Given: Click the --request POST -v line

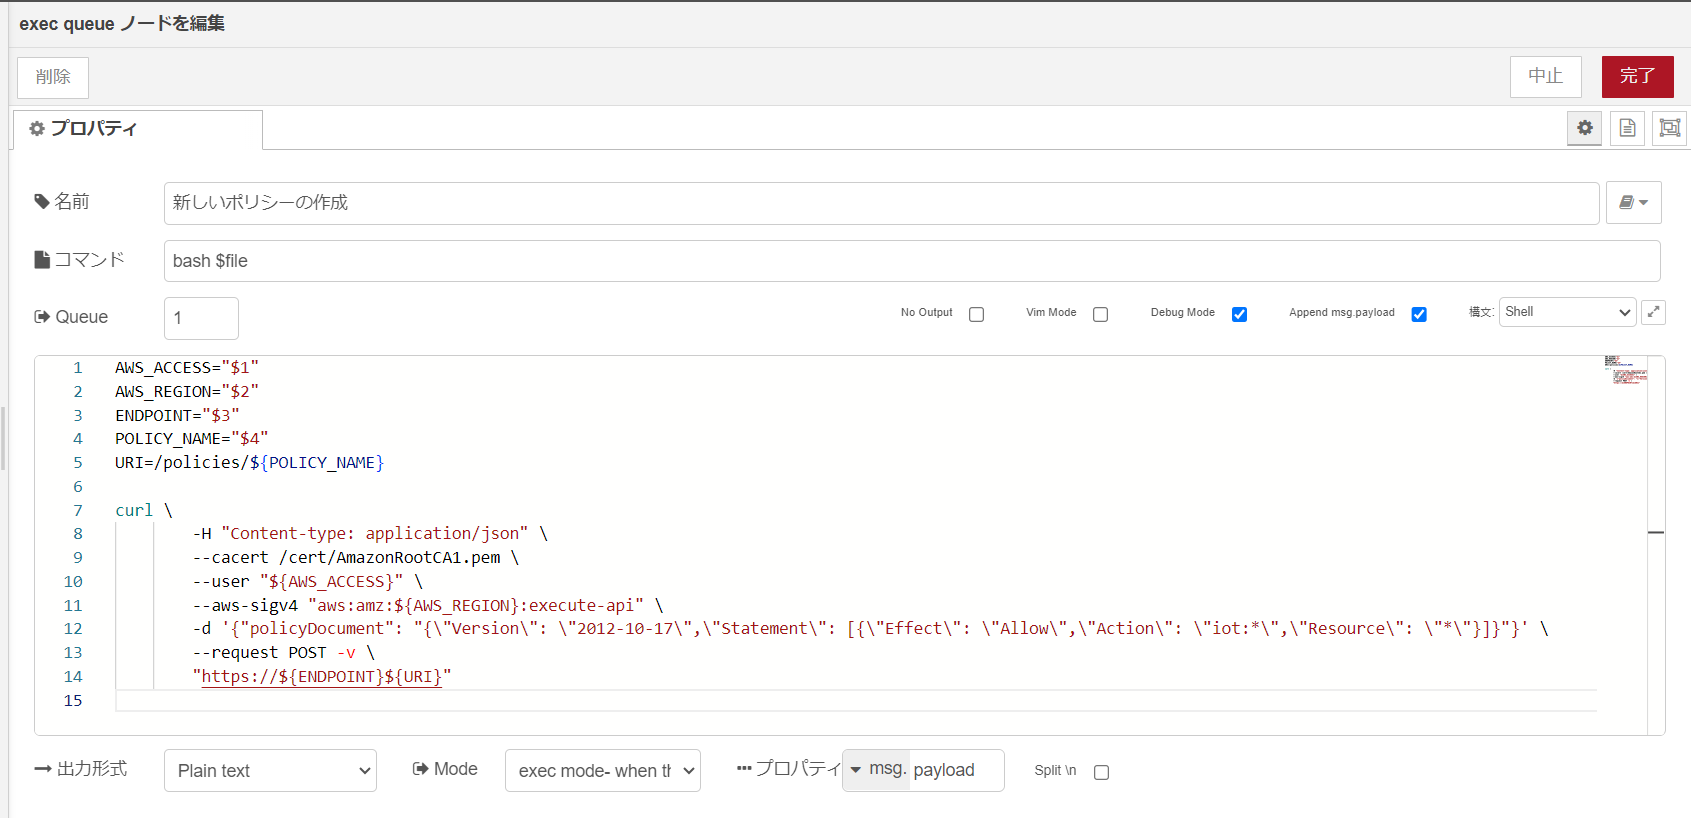Looking at the screenshot, I should 284,653.
